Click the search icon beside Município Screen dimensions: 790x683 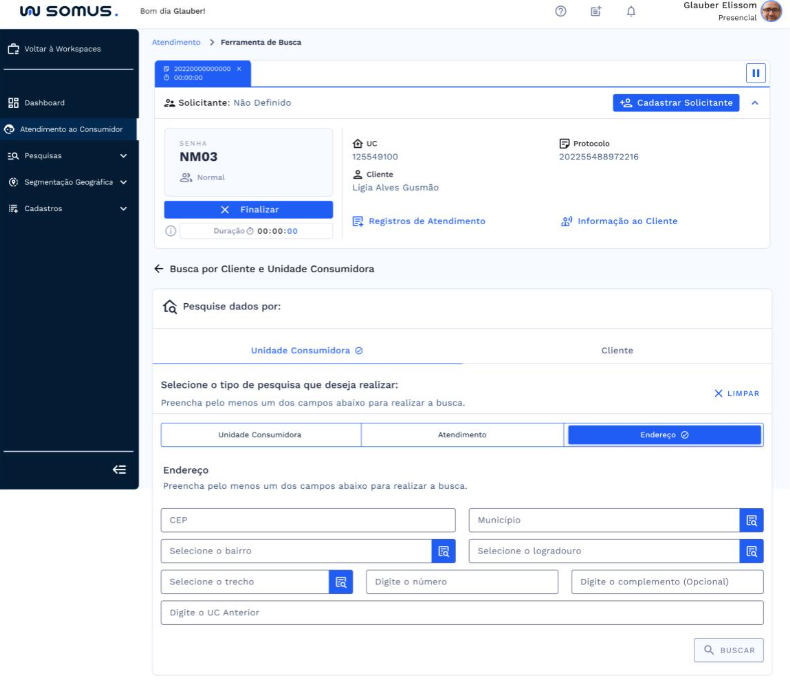[751, 520]
